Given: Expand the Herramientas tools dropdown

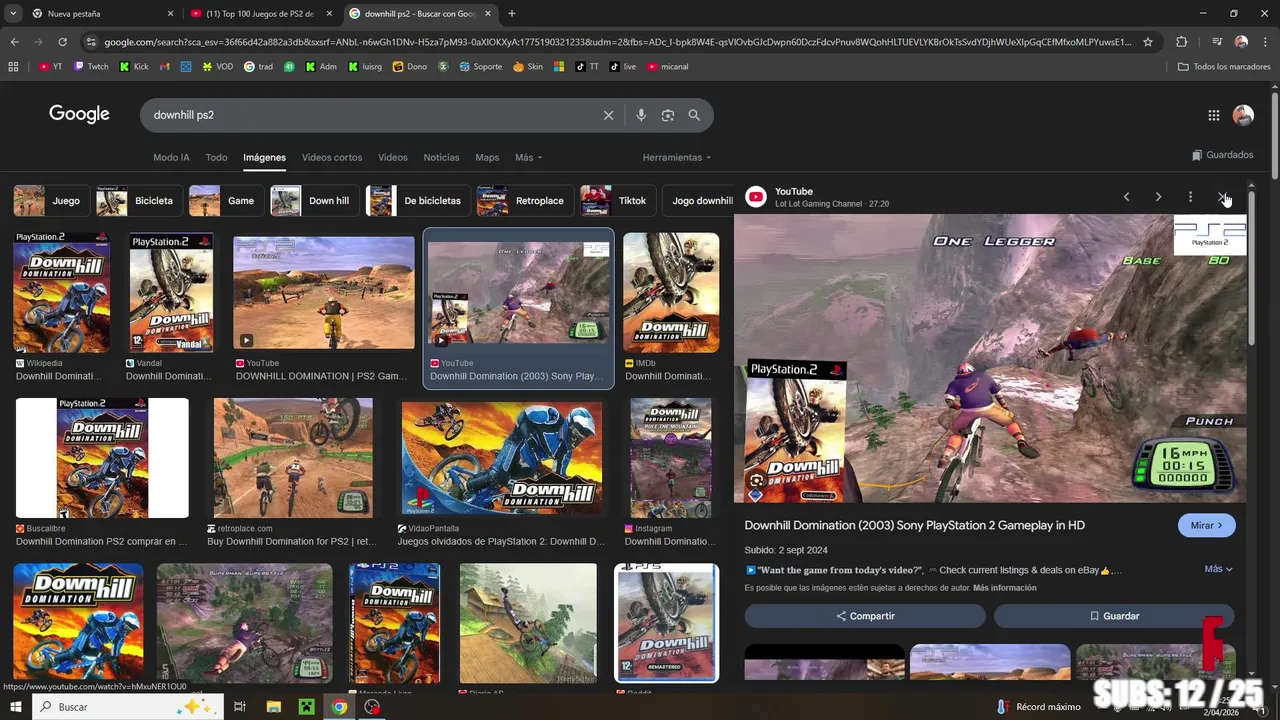Looking at the screenshot, I should [677, 157].
